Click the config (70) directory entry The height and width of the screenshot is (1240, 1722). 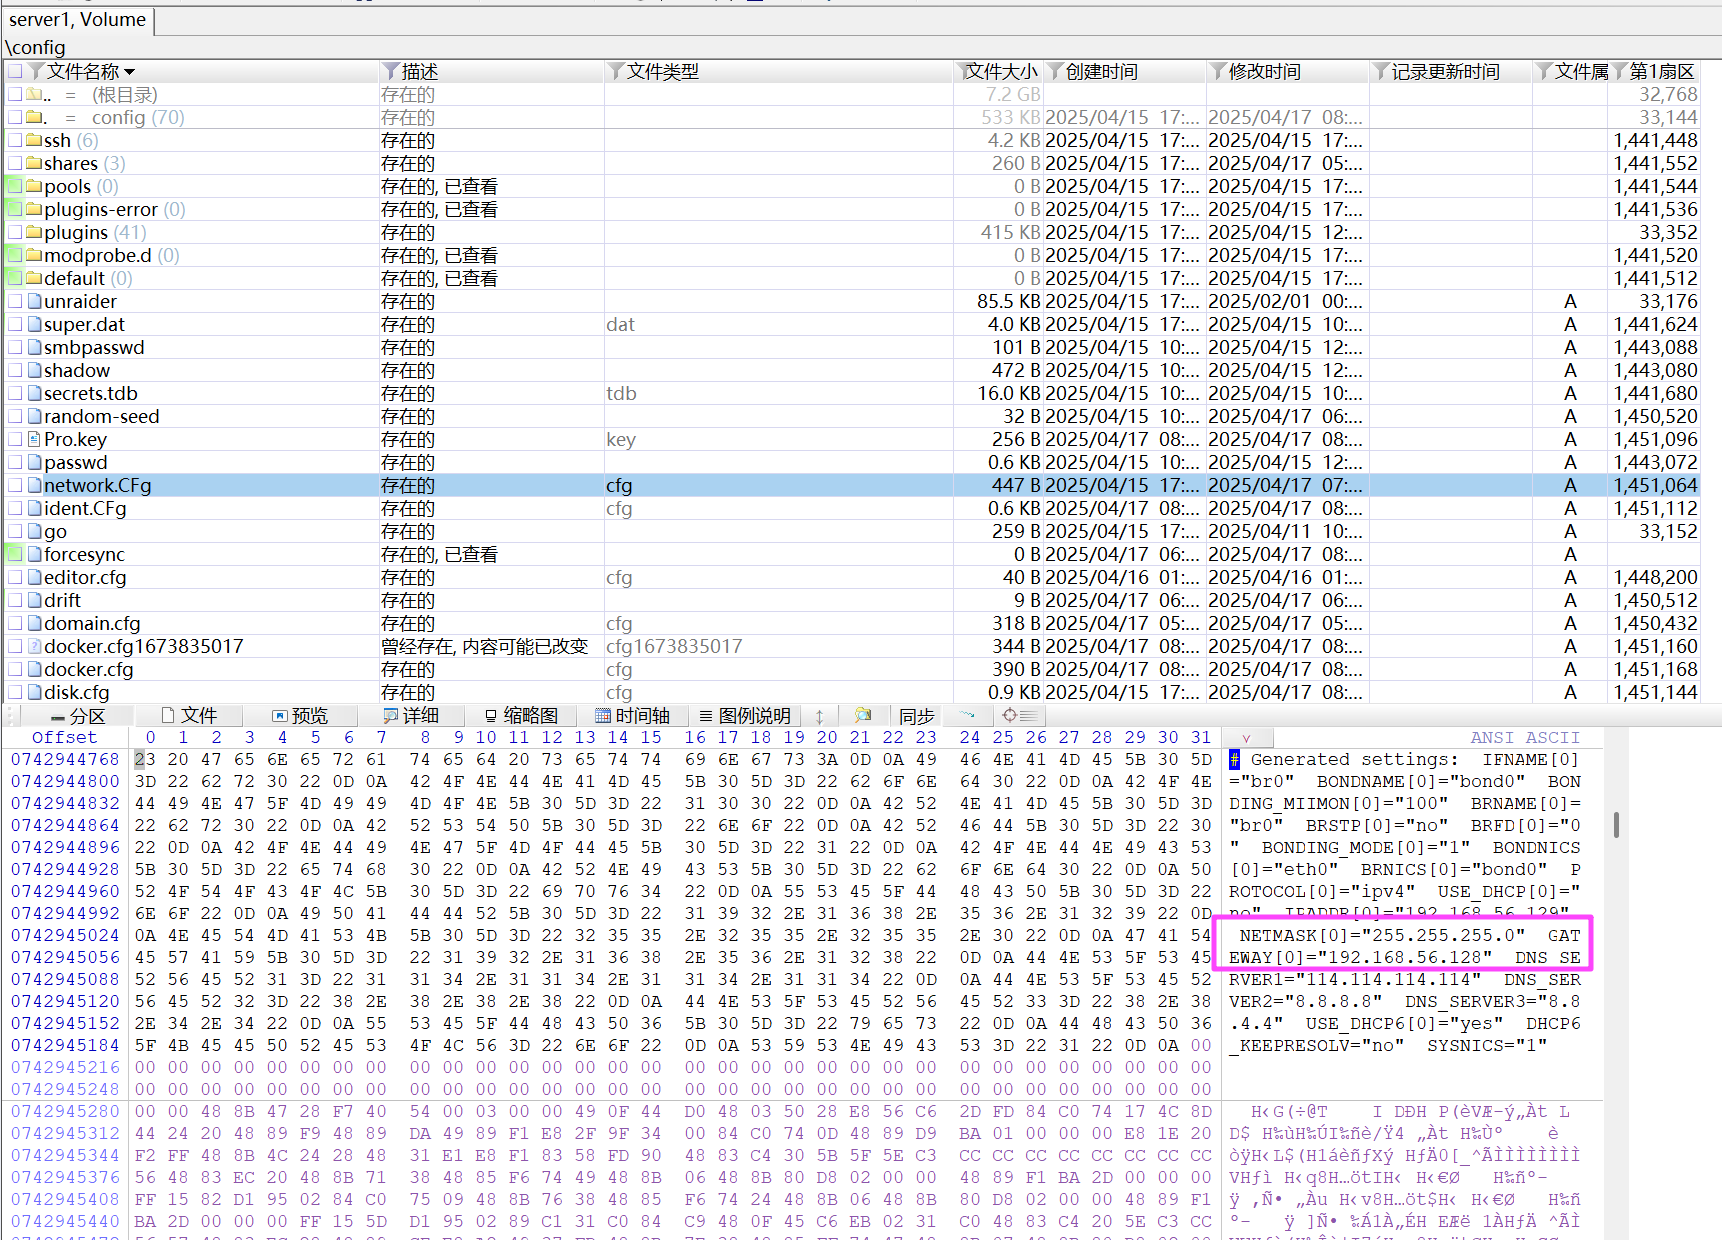[x=138, y=117]
